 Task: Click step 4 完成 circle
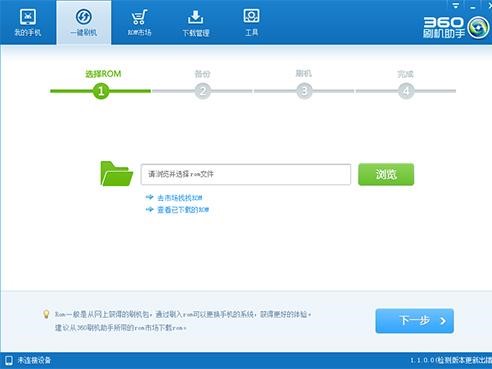[406, 91]
